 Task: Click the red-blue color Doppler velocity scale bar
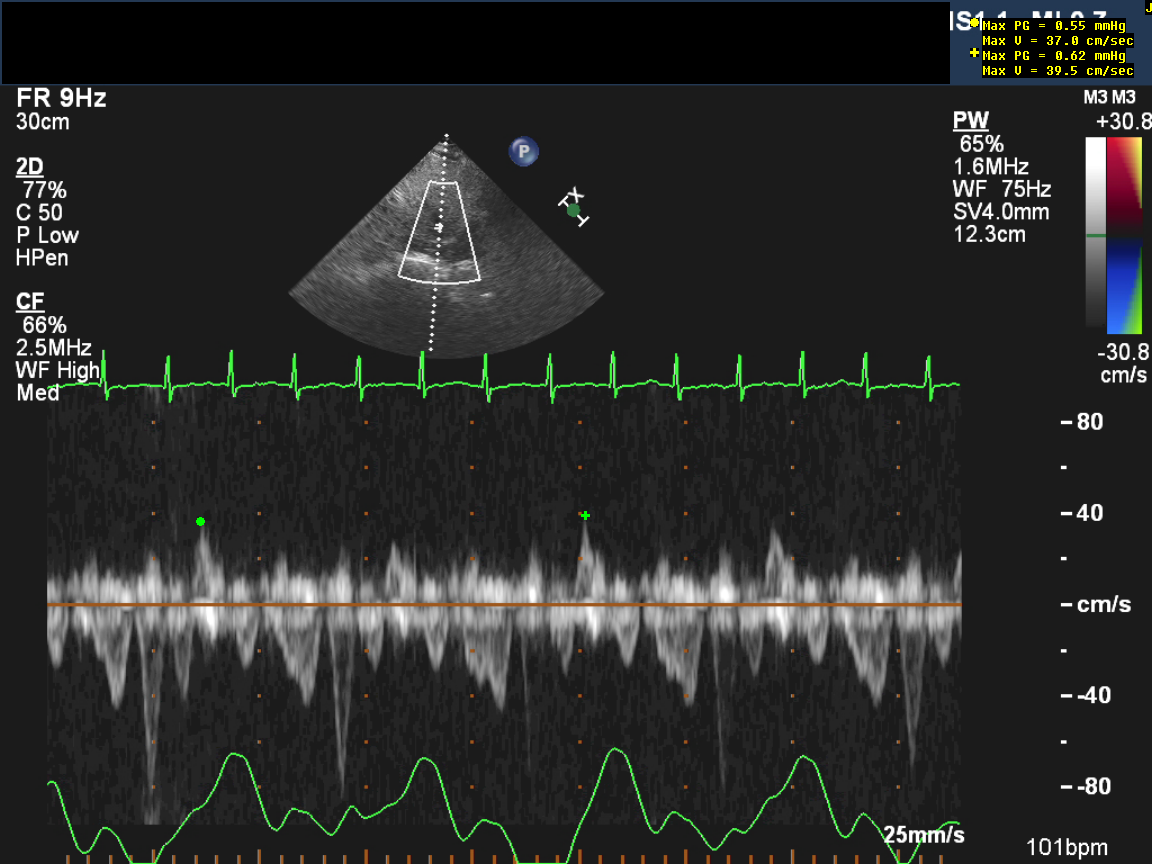[x=1125, y=235]
